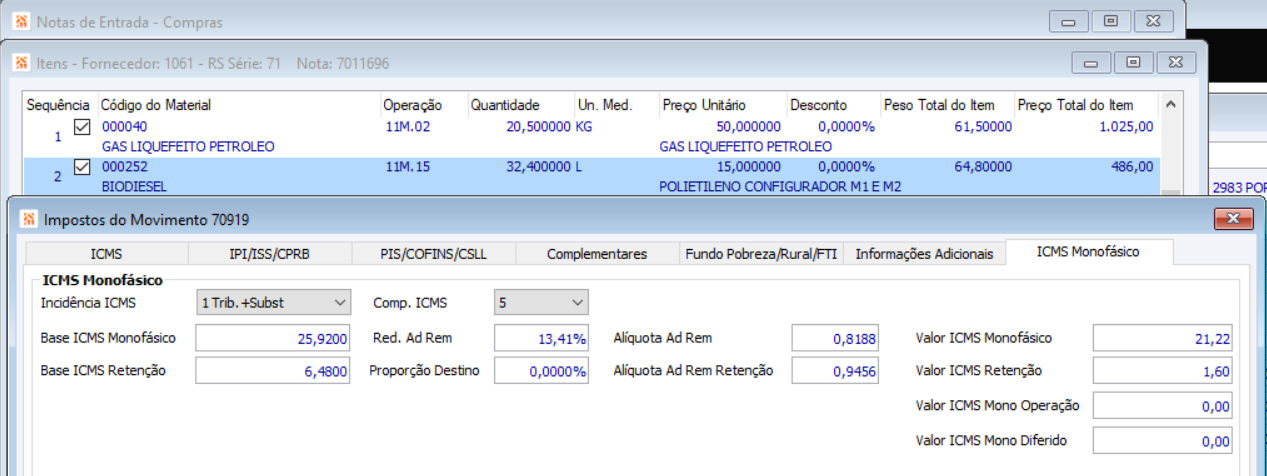Click the Notas de Entrada window app icon
This screenshot has height=476, width=1267.
click(21, 21)
